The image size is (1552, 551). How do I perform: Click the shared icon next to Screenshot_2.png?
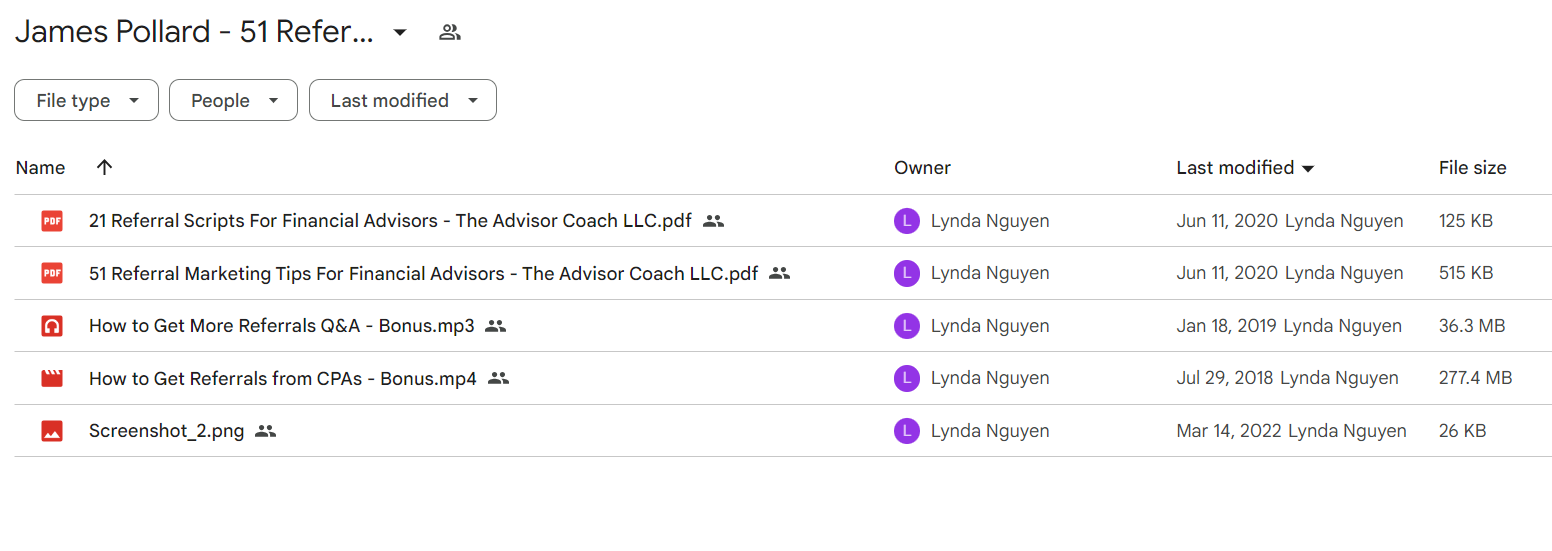265,431
